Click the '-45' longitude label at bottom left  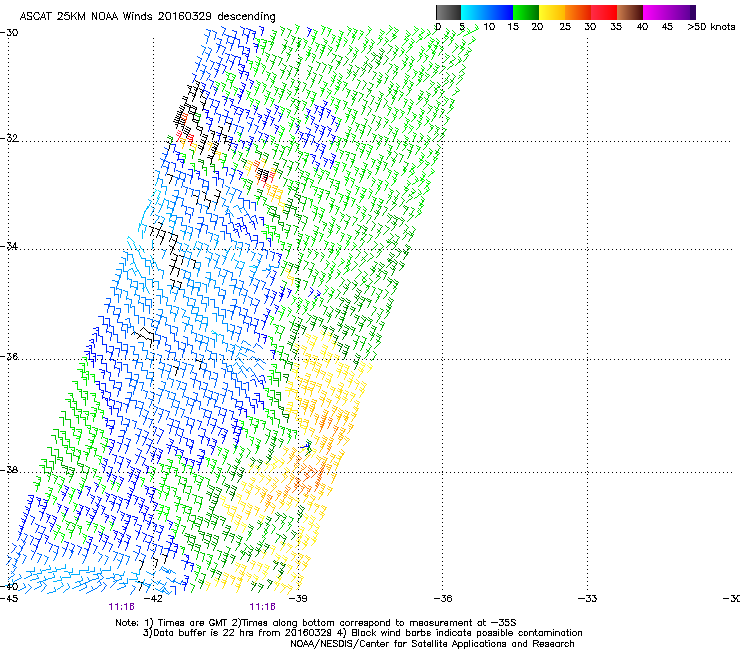[9, 599]
